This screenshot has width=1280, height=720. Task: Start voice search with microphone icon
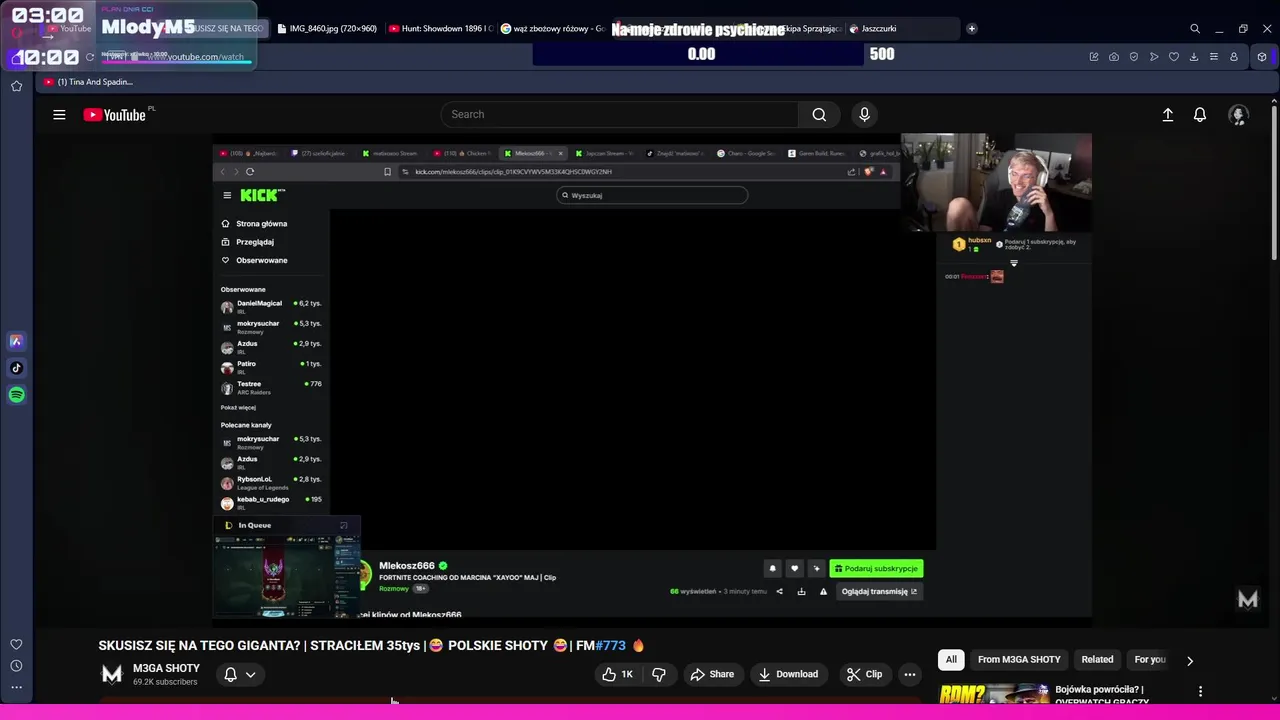865,115
